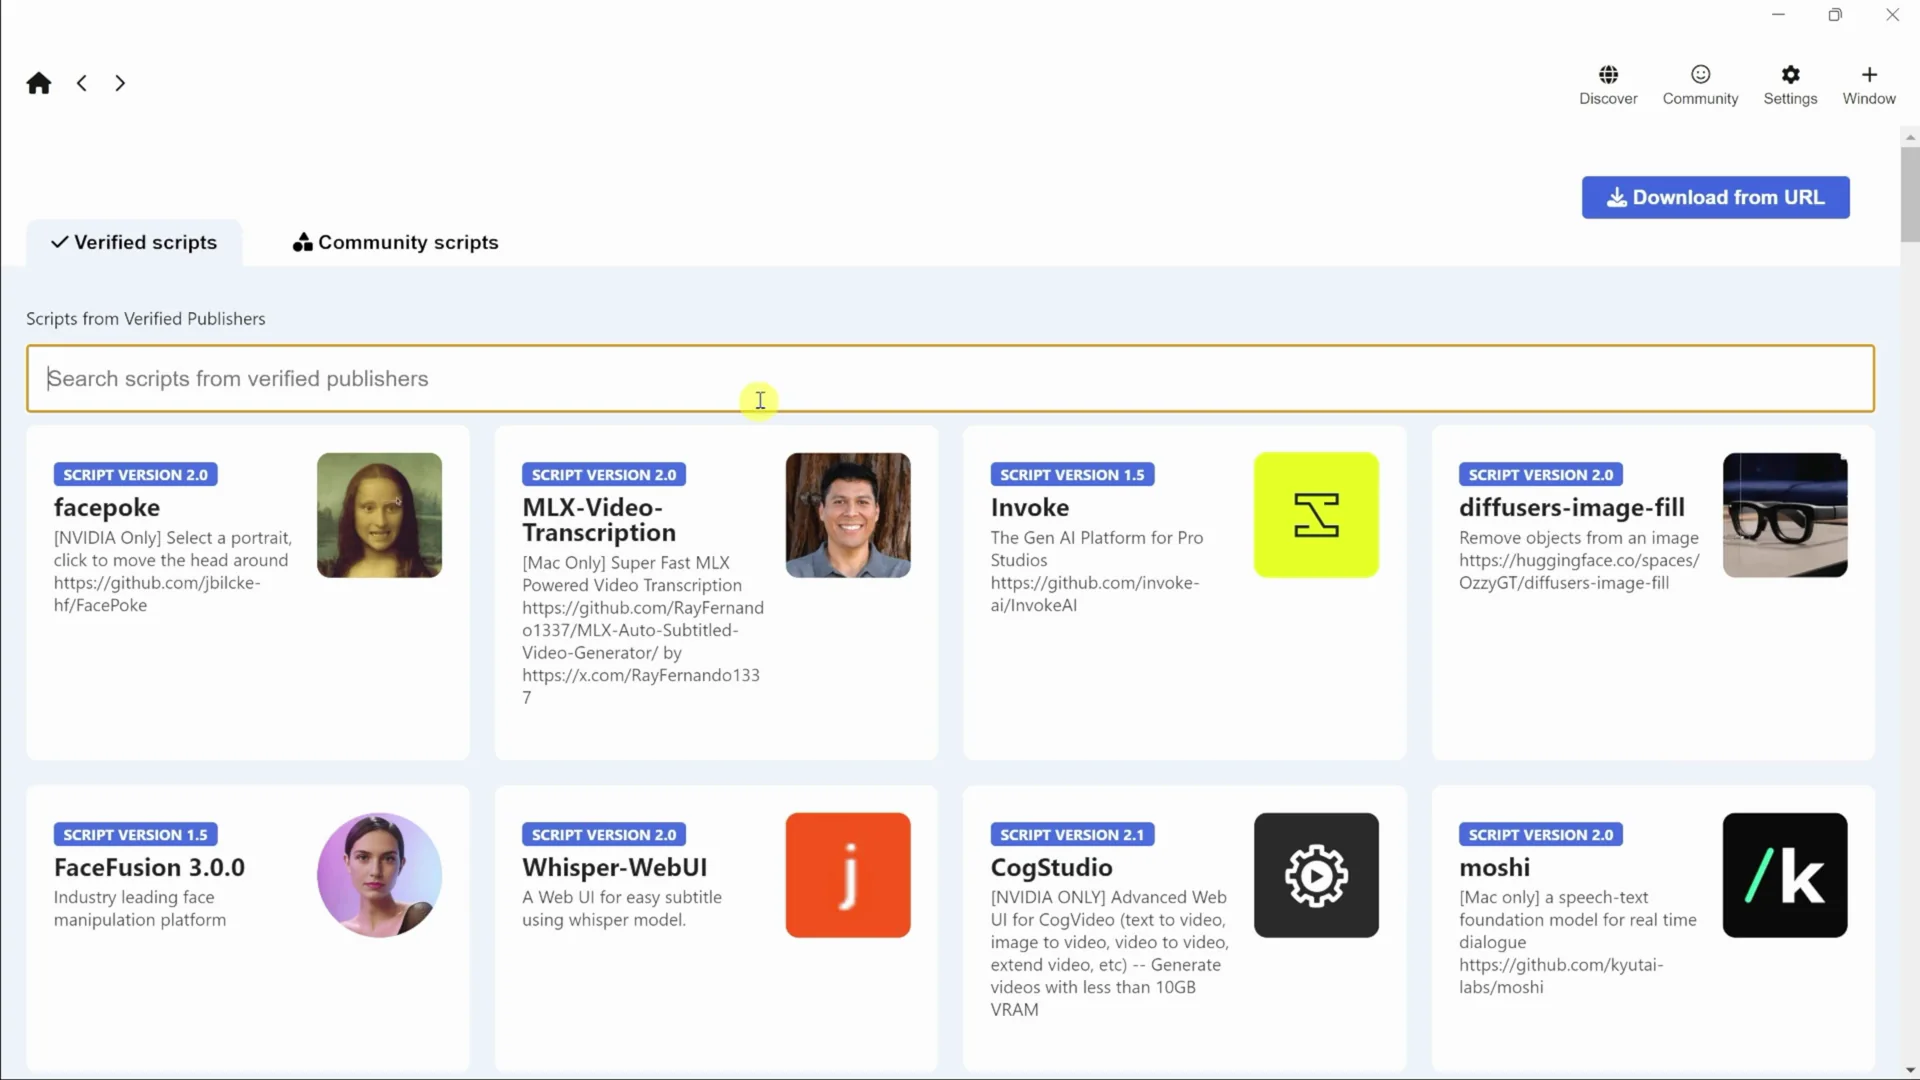Image resolution: width=1920 pixels, height=1080 pixels.
Task: Navigate back with the left arrow
Action: pos(82,83)
